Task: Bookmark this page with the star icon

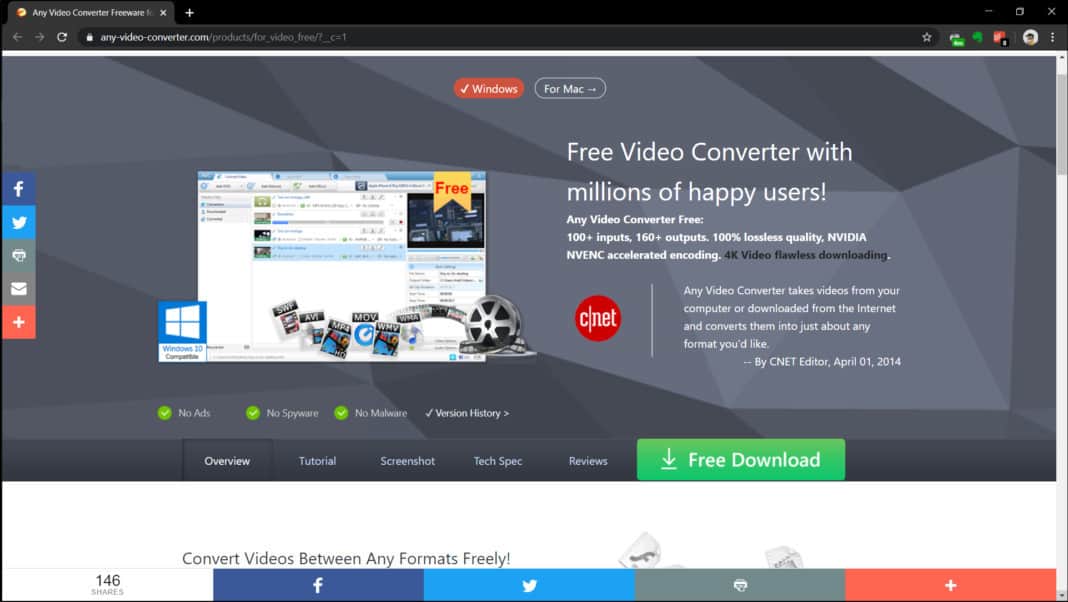Action: pos(926,37)
